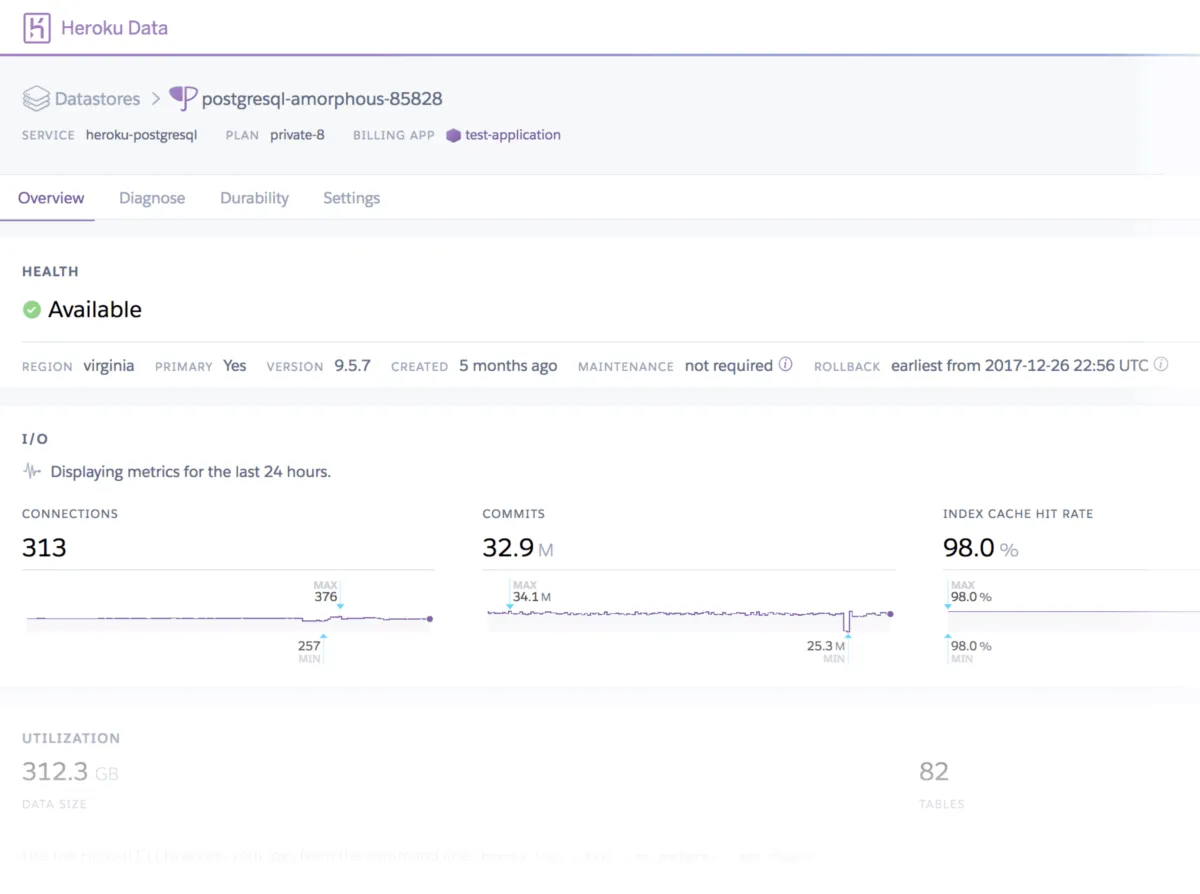Open the Durability tab
1200x894 pixels.
point(254,198)
